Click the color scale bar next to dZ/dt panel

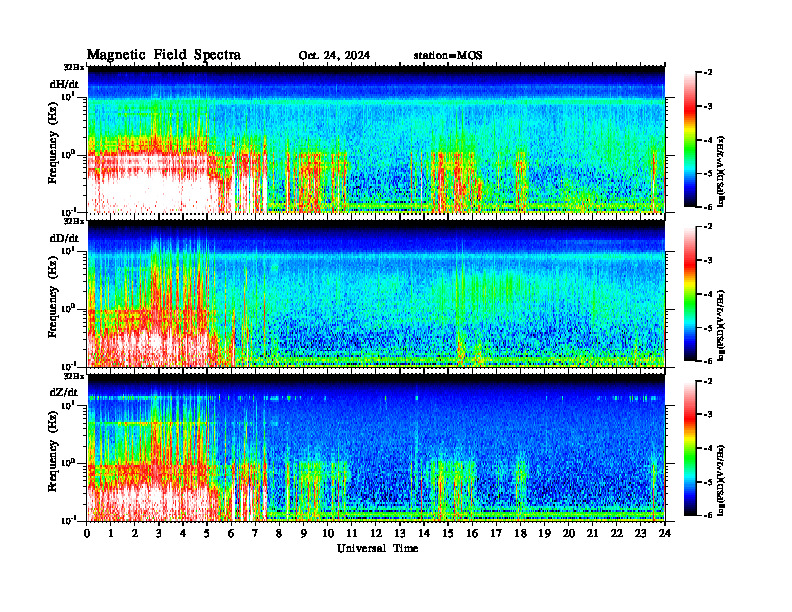[690, 448]
